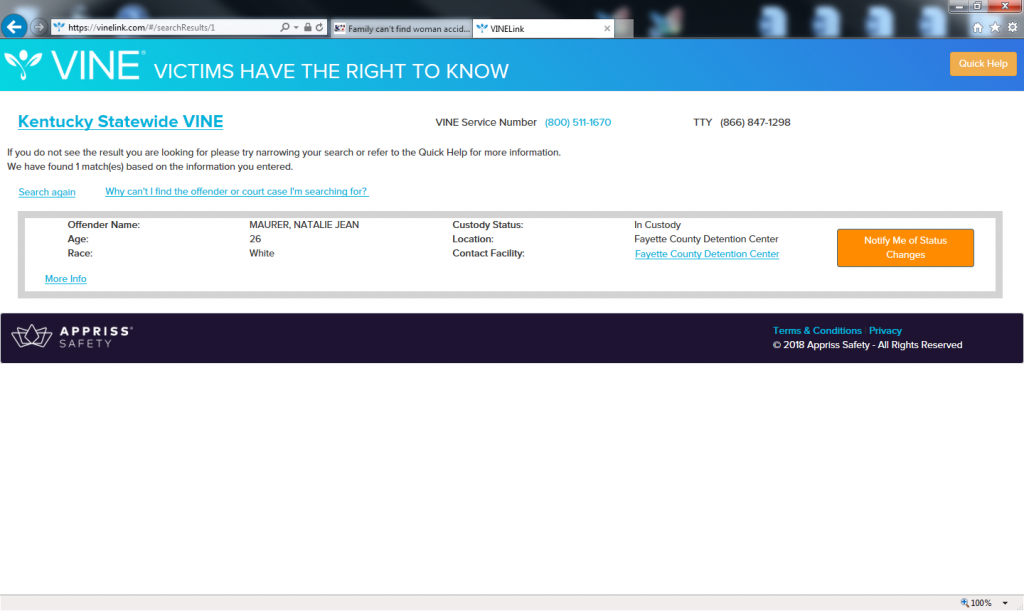
Task: Open browser Home icon
Action: [x=978, y=28]
